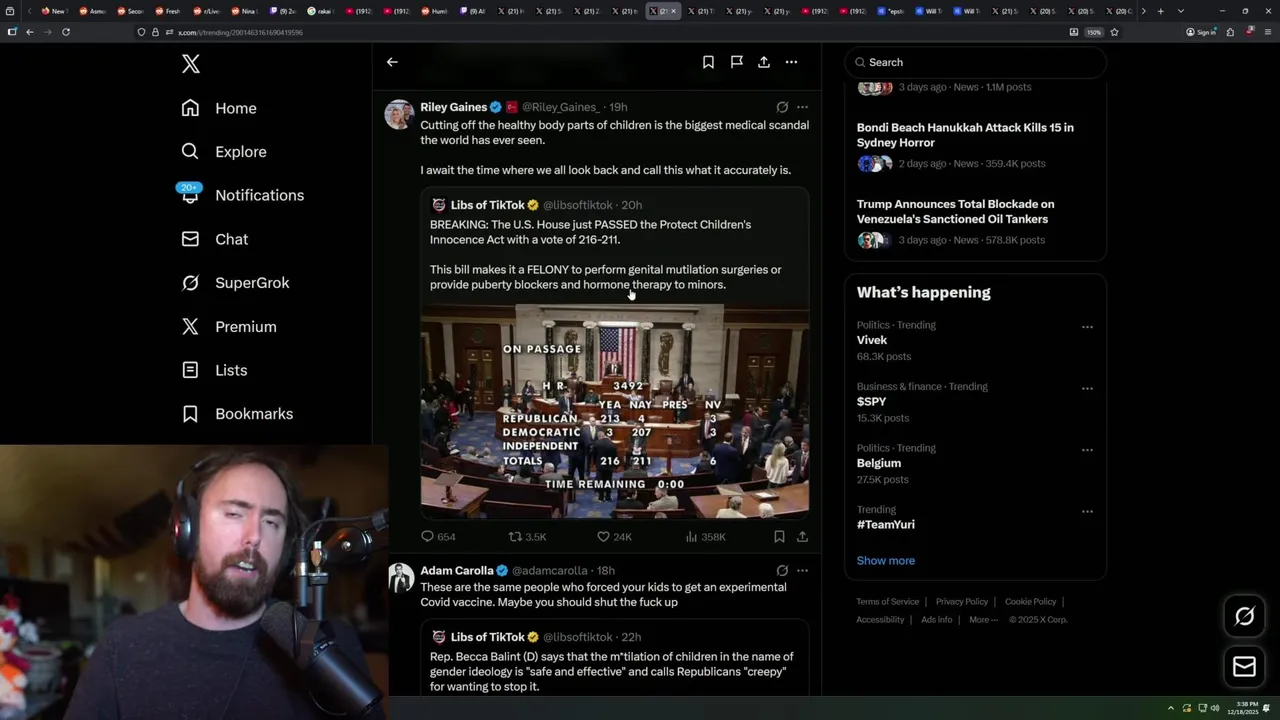Click browser Sign in button
Viewport: 1280px width, 720px height.
coord(1201,32)
